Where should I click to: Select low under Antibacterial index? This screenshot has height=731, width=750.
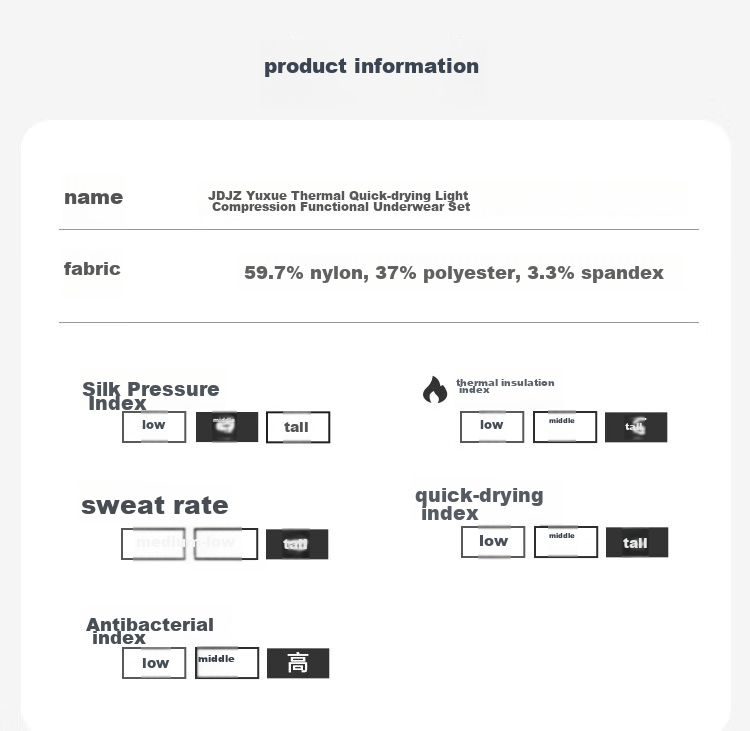(154, 663)
